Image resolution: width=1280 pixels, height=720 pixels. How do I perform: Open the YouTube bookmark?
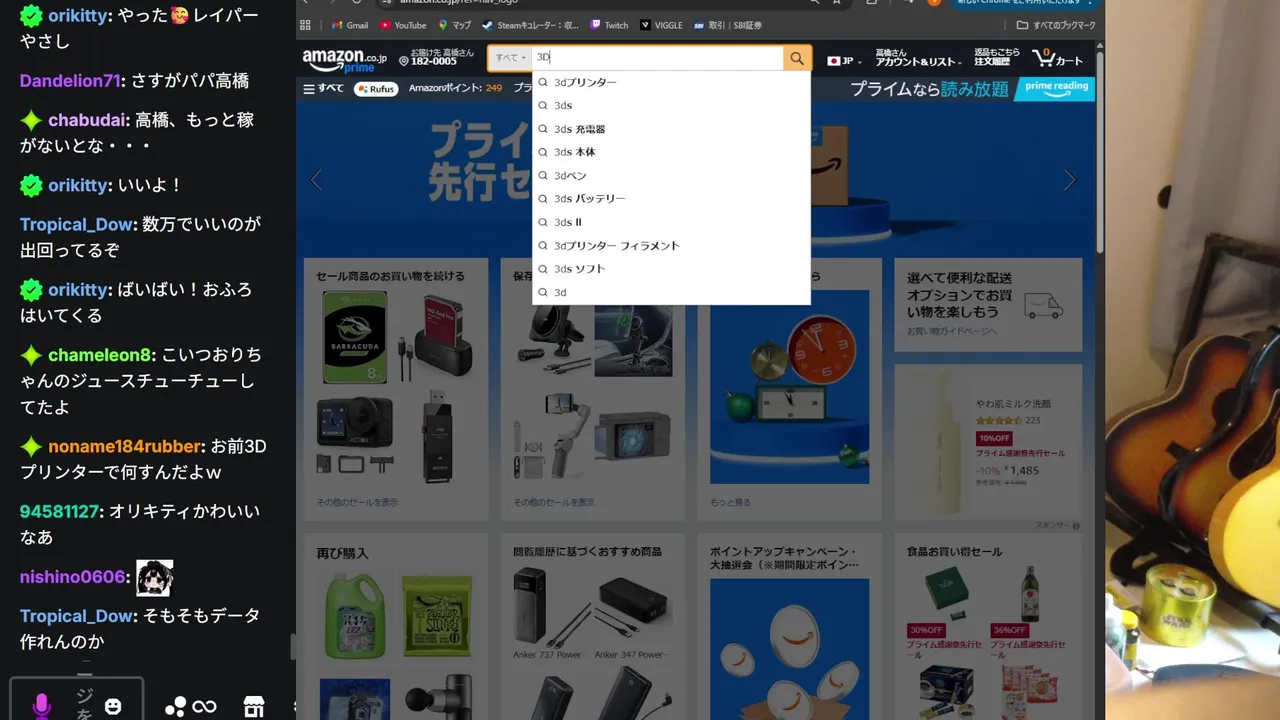403,25
